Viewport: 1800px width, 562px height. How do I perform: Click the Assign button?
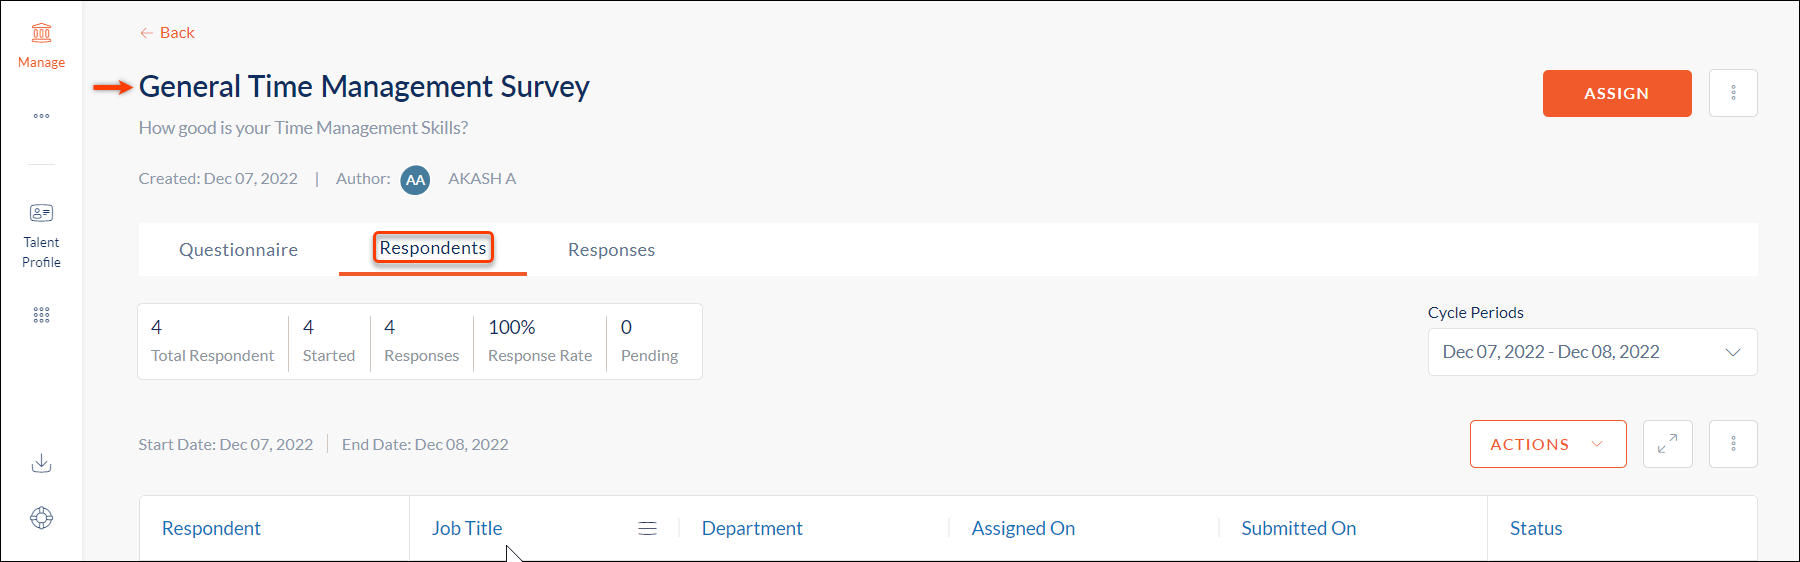click(1617, 93)
